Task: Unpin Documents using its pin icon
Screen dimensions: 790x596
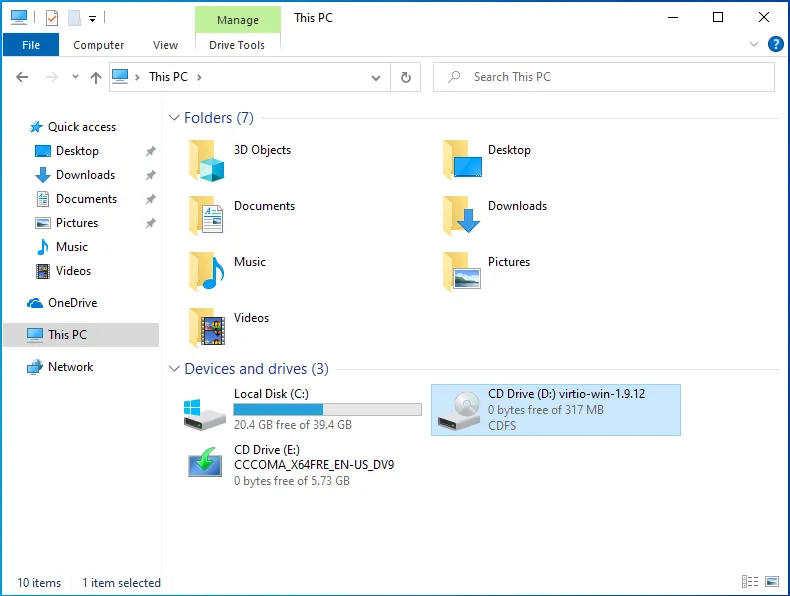Action: click(x=151, y=199)
